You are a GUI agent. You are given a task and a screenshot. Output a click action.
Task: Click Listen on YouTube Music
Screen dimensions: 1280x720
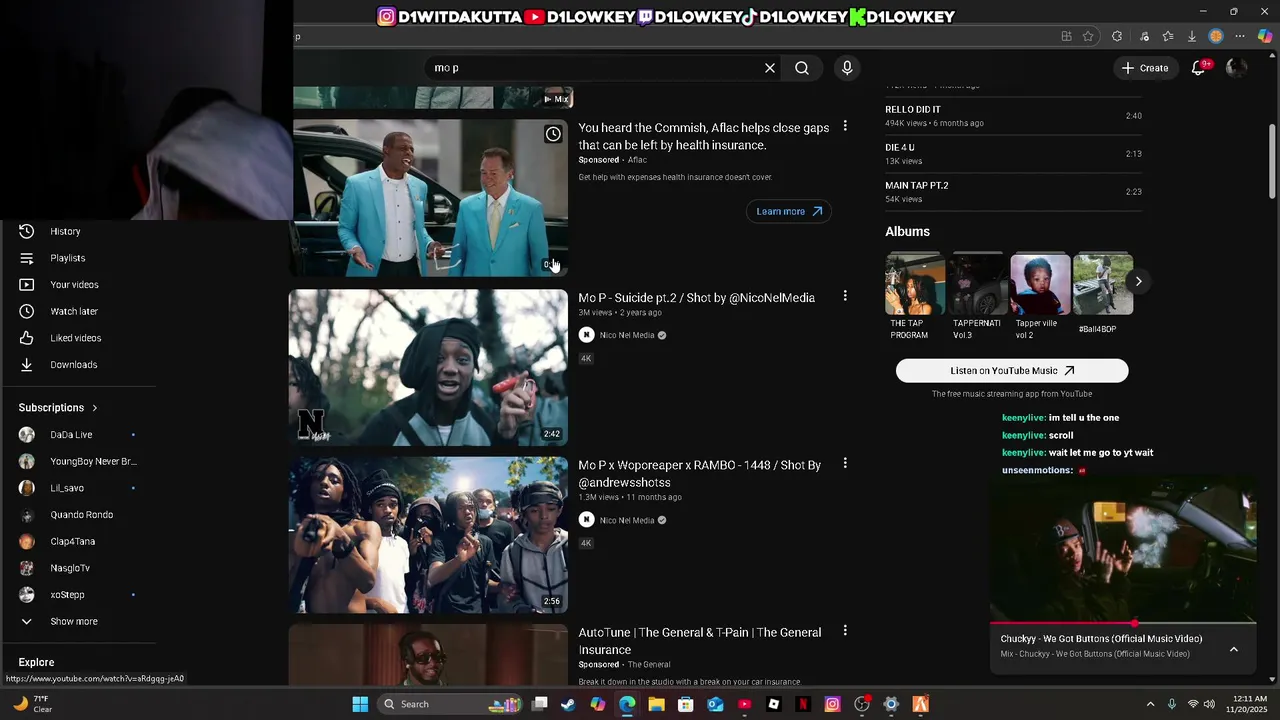1012,371
